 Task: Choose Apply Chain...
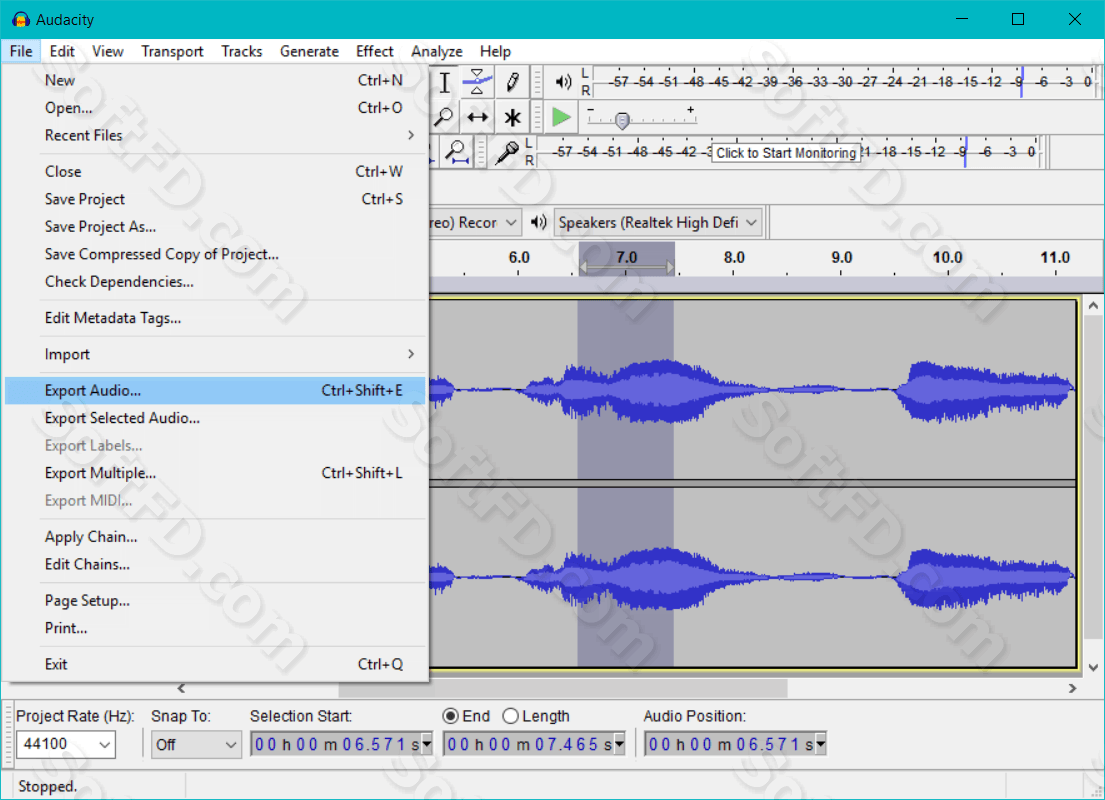click(x=215, y=537)
